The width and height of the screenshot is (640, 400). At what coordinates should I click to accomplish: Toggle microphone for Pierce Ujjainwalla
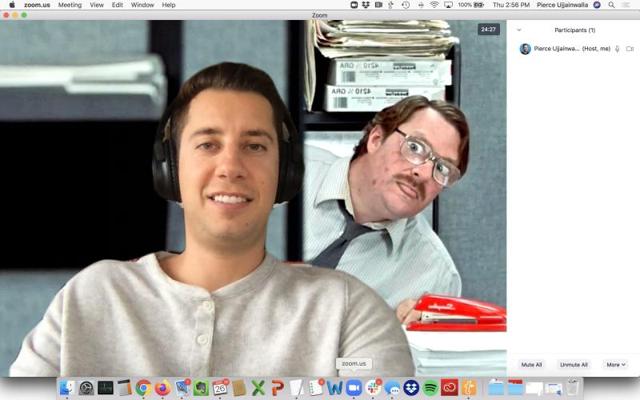coord(617,48)
